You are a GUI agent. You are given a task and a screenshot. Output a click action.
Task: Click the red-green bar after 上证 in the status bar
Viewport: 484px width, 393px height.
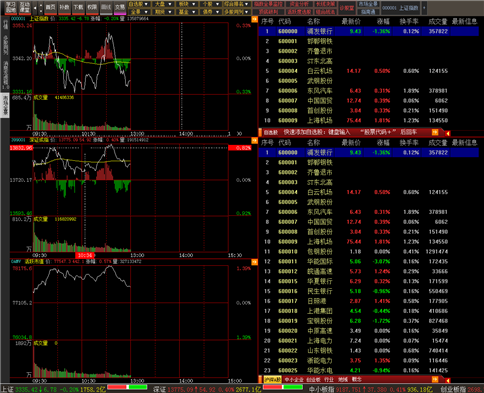(x=127, y=387)
